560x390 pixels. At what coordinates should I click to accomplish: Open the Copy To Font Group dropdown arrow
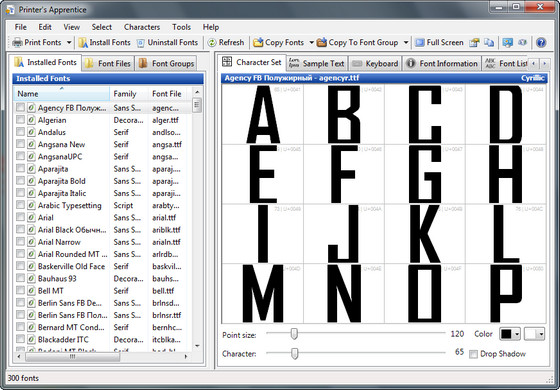(x=406, y=42)
